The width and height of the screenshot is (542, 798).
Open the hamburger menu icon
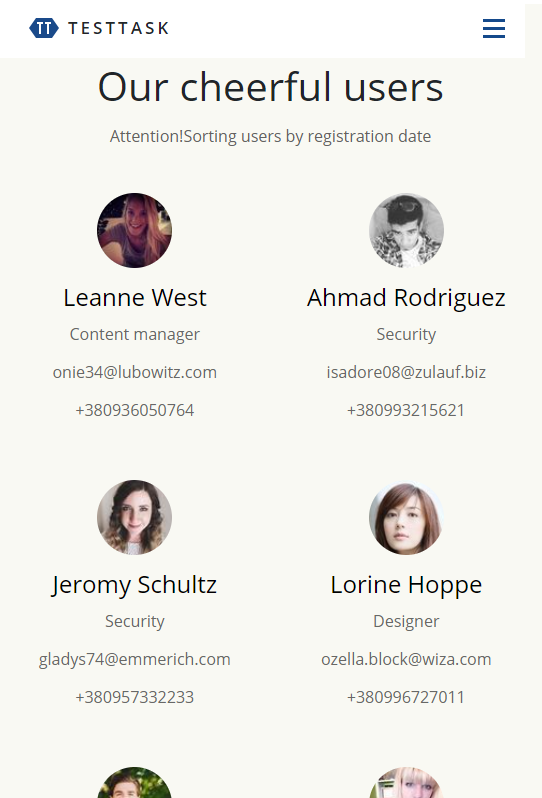494,28
